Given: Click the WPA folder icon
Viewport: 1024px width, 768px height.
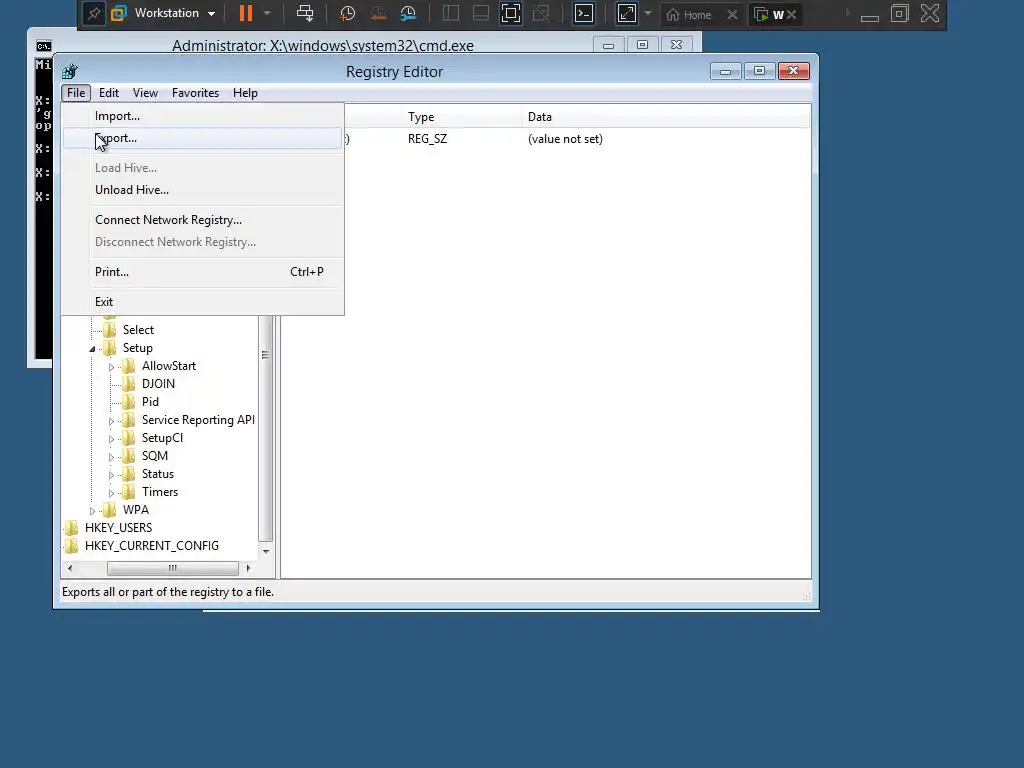Looking at the screenshot, I should pyautogui.click(x=110, y=509).
